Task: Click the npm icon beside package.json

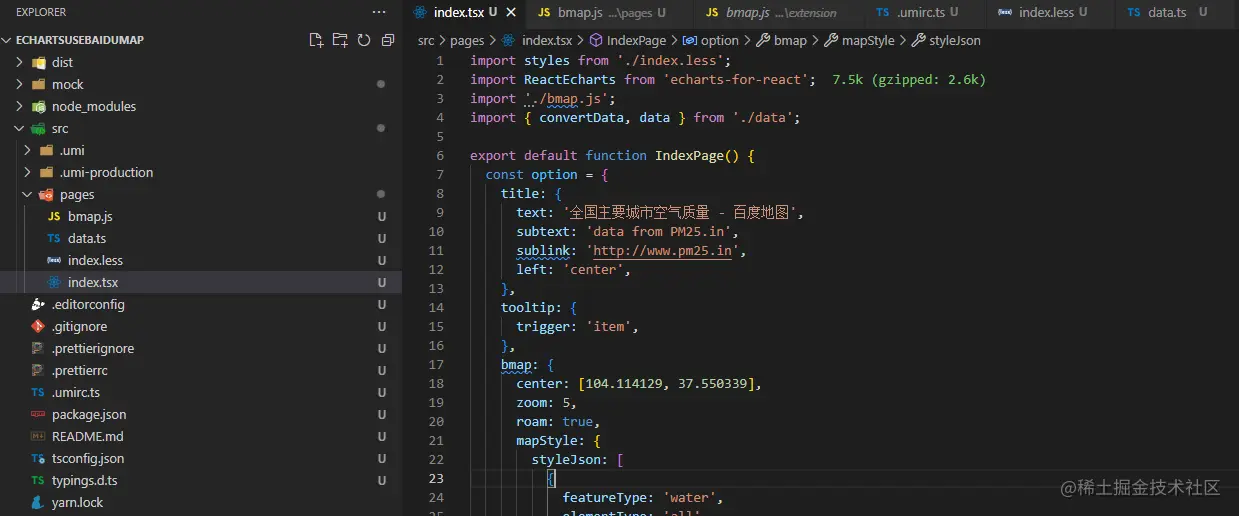Action: click(38, 414)
